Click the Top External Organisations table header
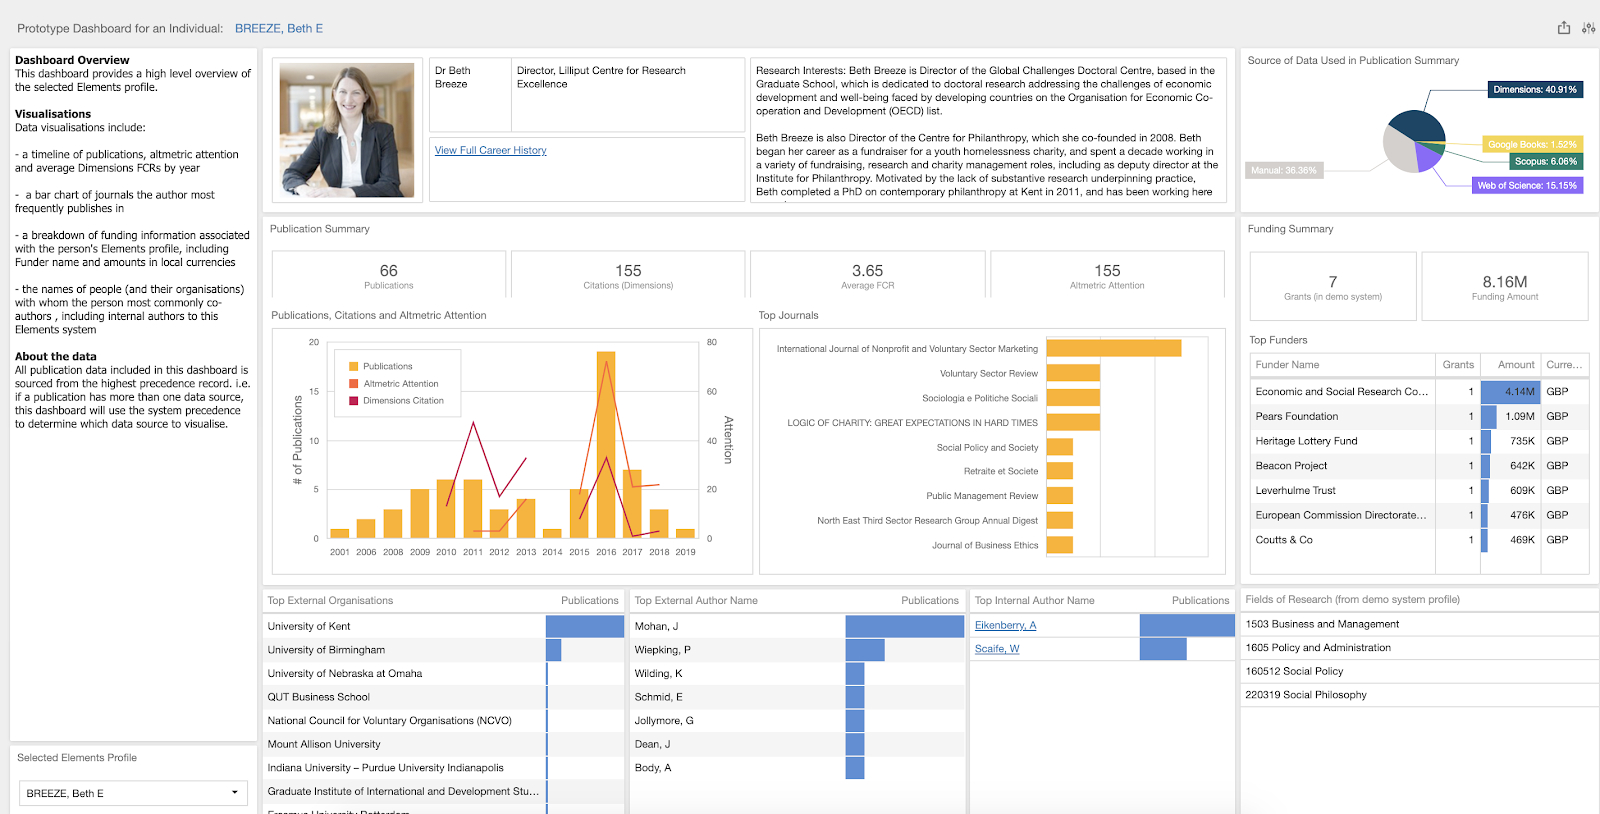The image size is (1600, 814). (x=330, y=601)
